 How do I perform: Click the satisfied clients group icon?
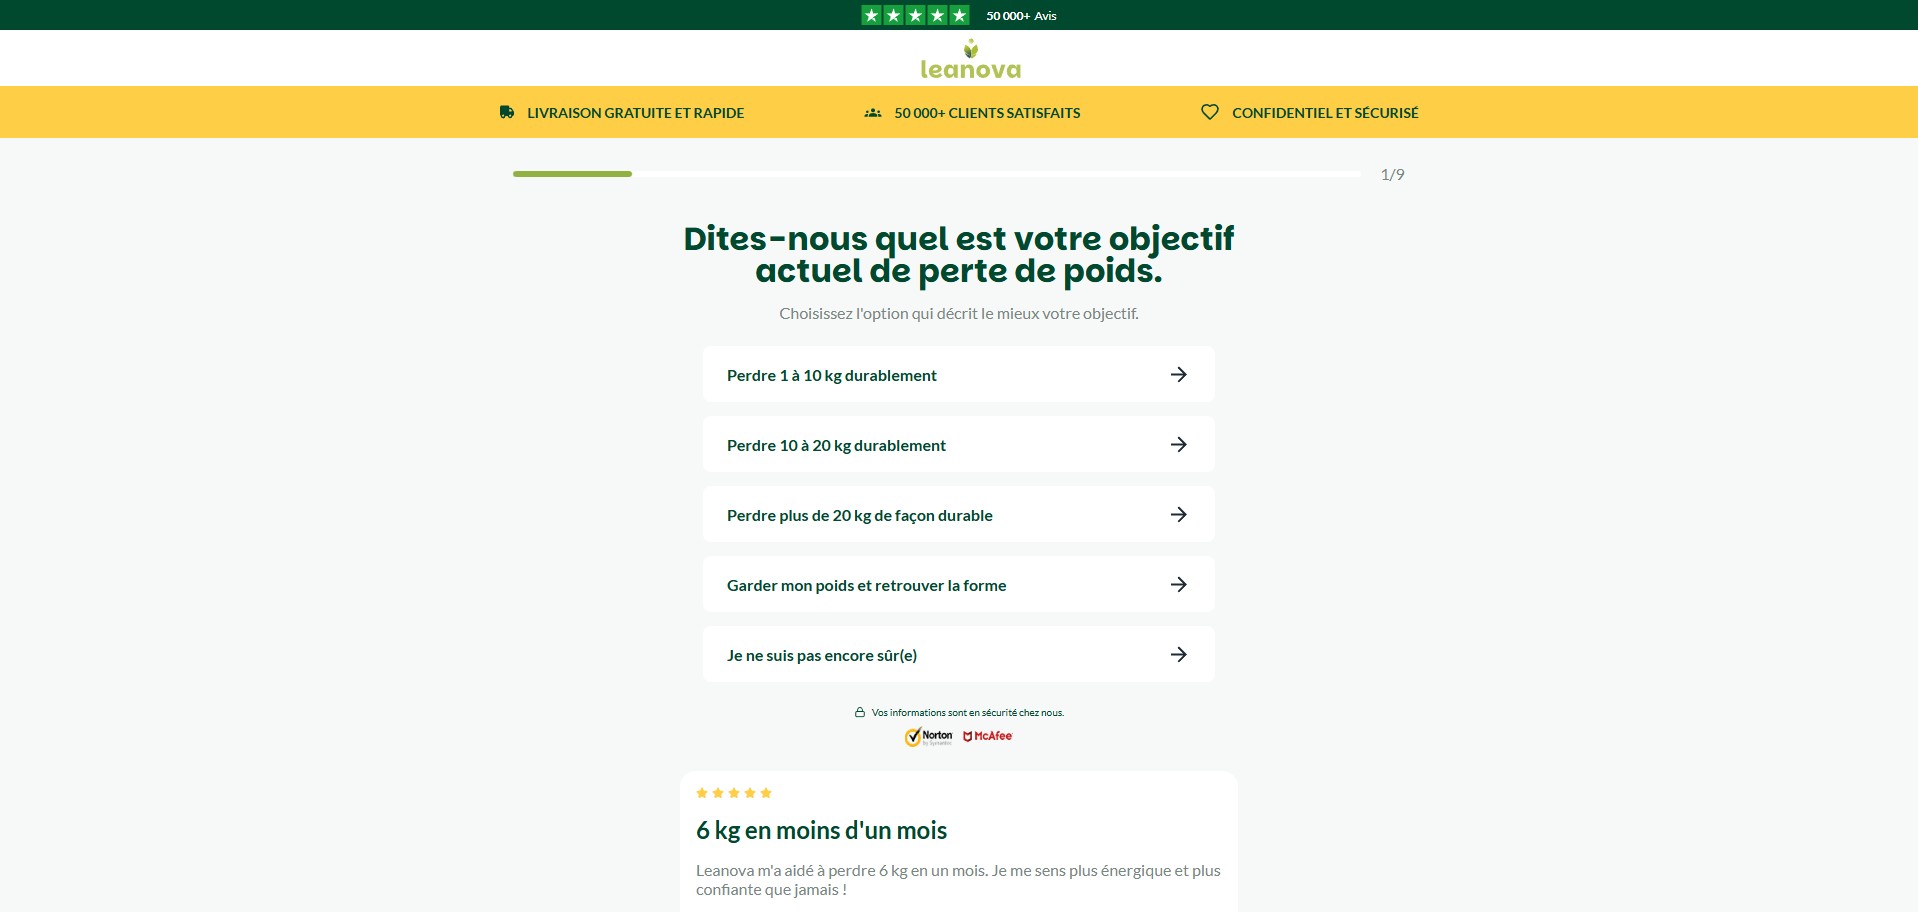point(873,113)
